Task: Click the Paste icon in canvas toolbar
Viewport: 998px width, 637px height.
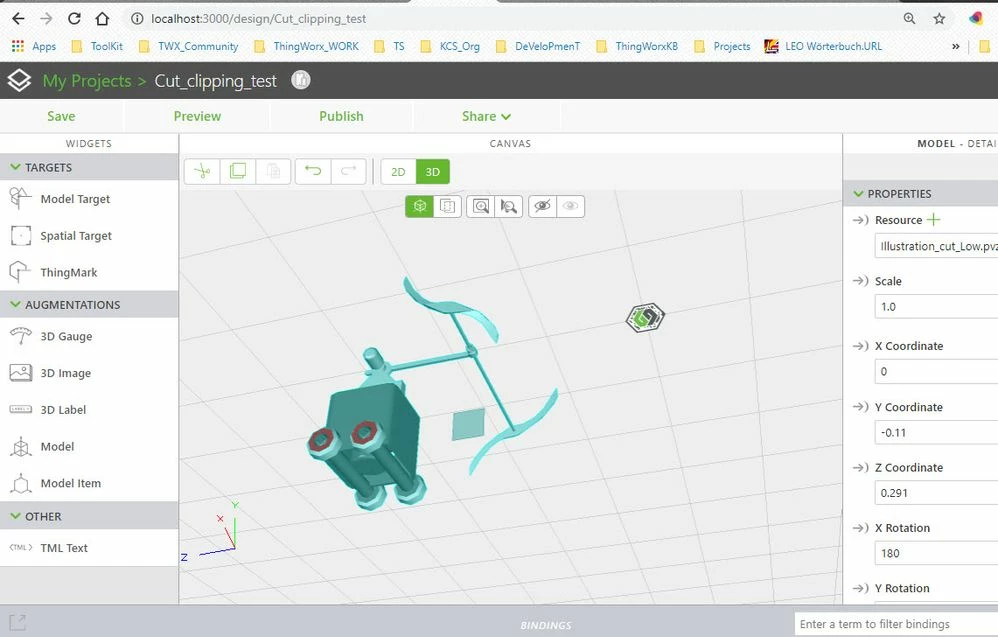Action: (274, 171)
